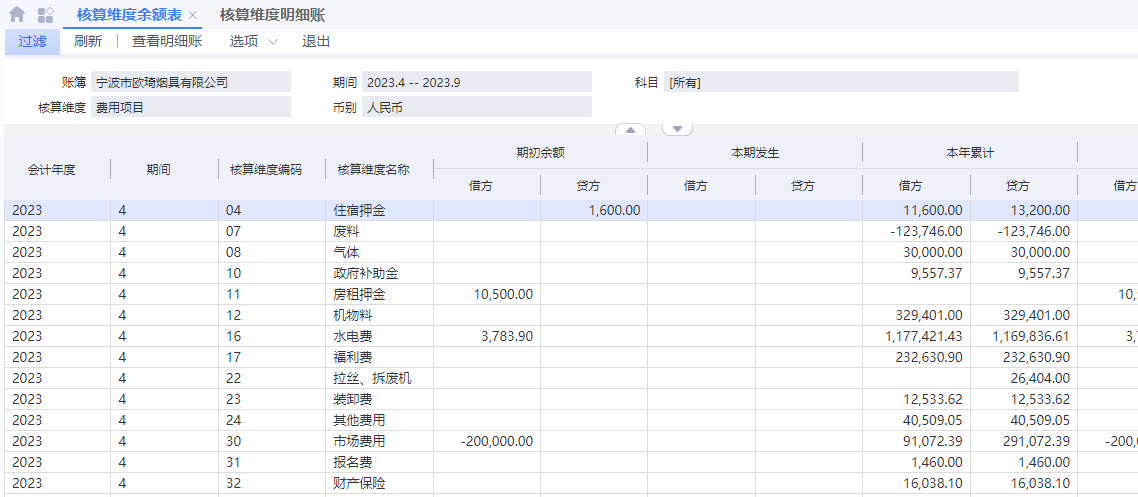Viewport: 1138px width, 497px height.
Task: Click the 币别 field showing 人民币
Action: pyautogui.click(x=476, y=107)
